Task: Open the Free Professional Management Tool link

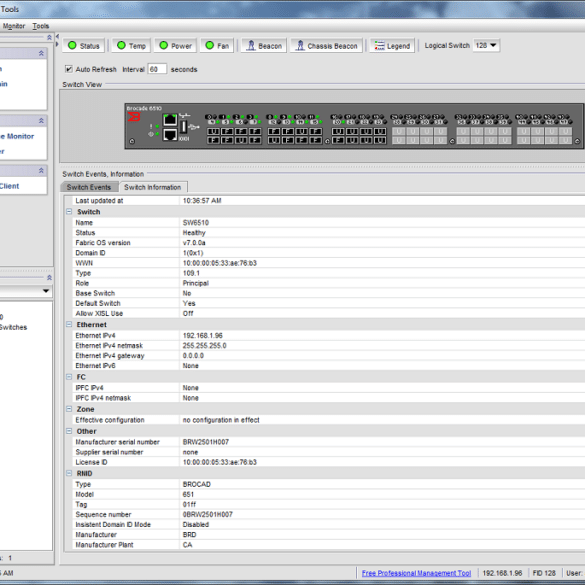Action: click(416, 573)
